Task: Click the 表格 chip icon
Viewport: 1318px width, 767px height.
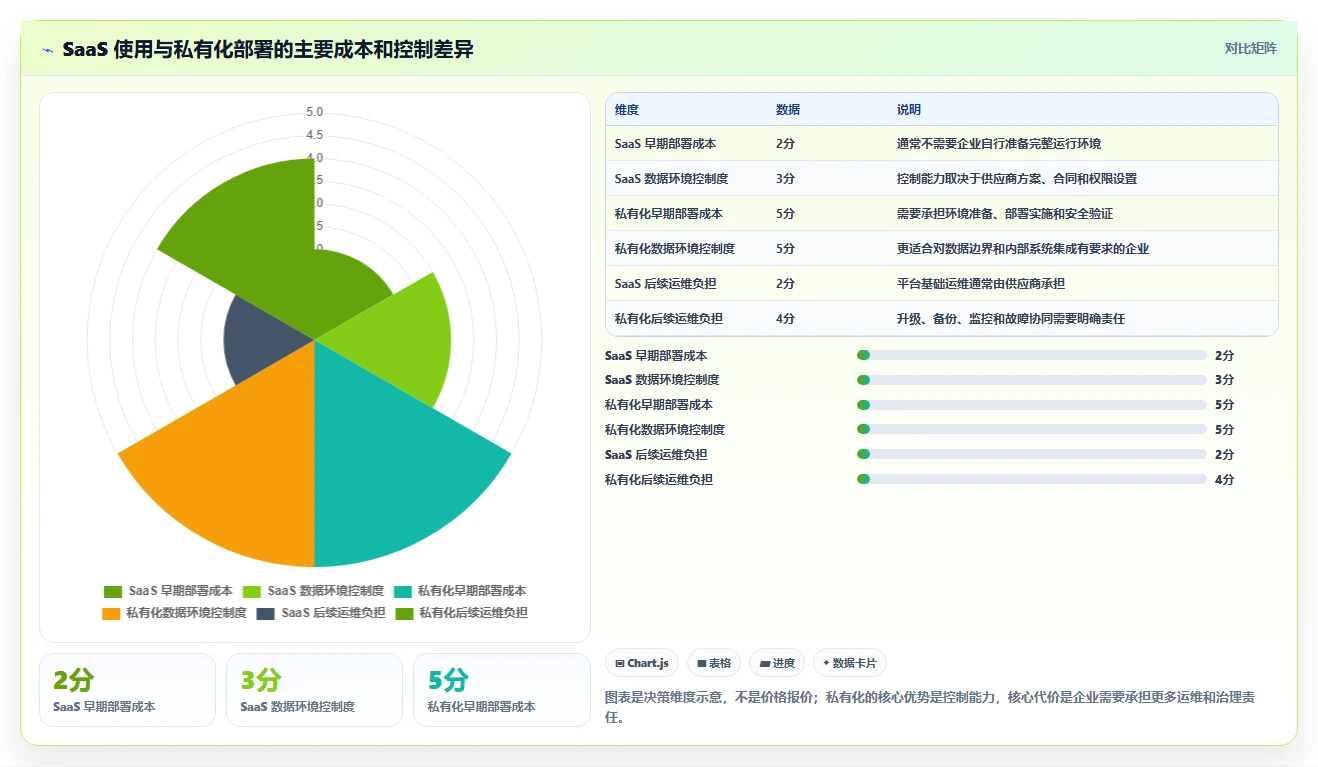Action: (x=702, y=663)
